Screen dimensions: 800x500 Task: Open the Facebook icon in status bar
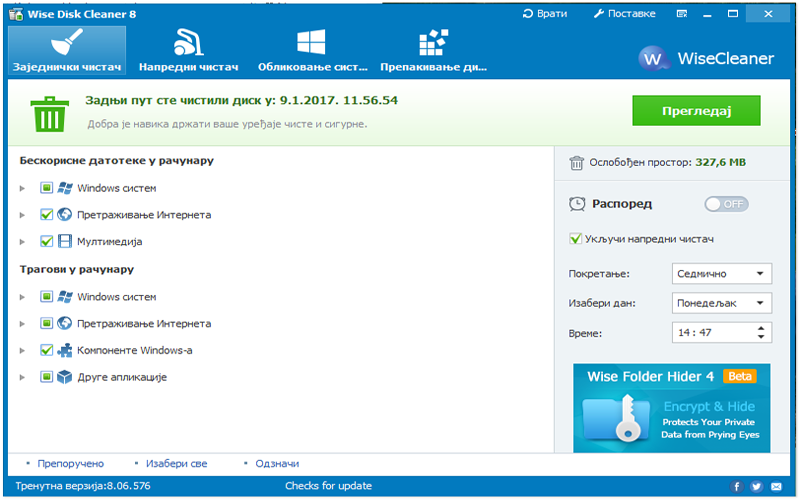[737, 486]
